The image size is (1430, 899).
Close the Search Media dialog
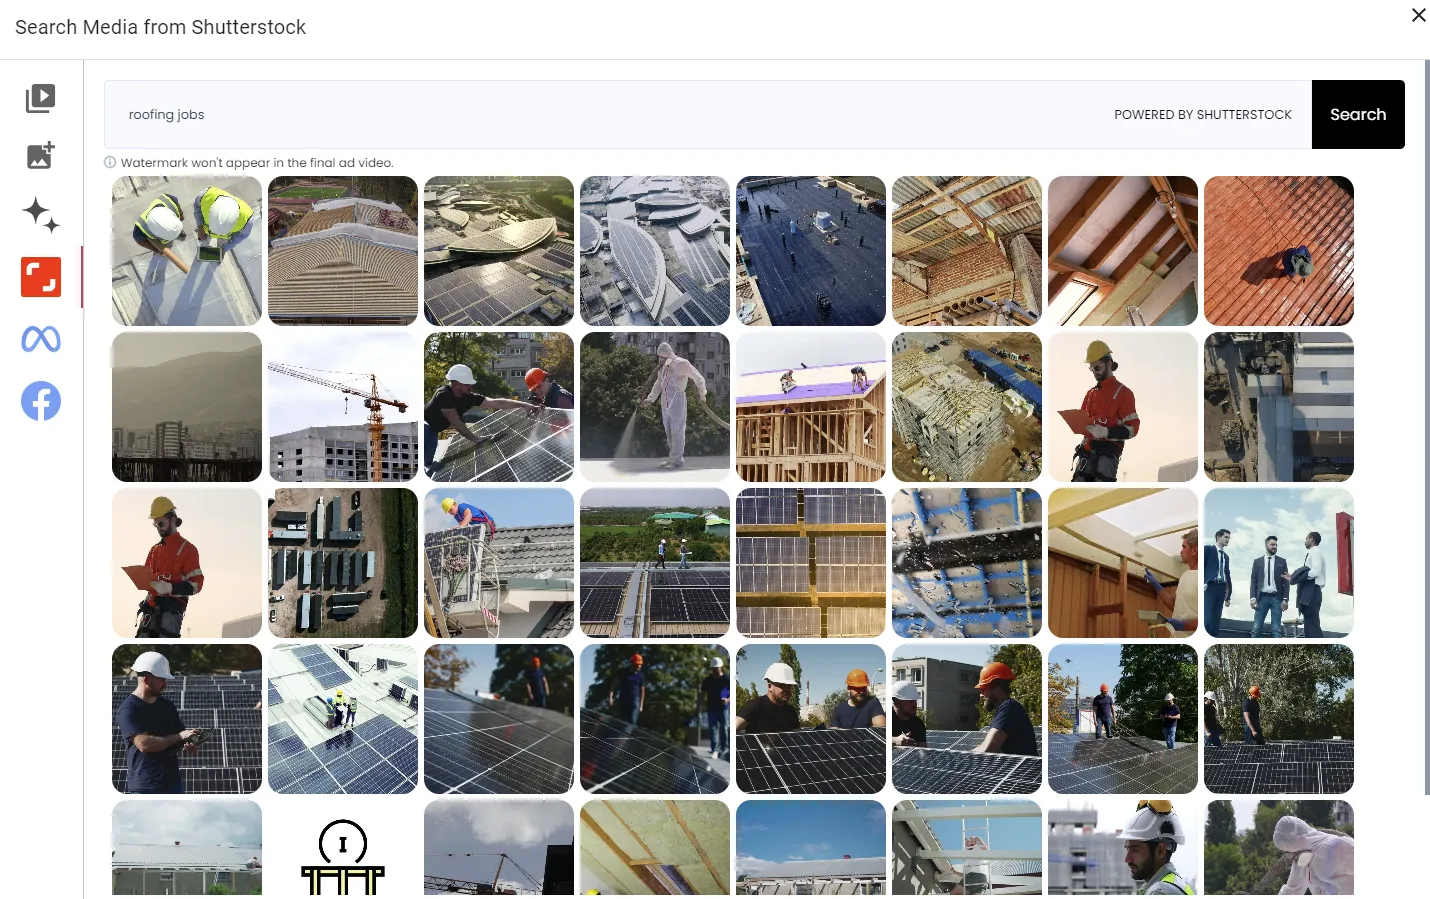click(x=1418, y=15)
